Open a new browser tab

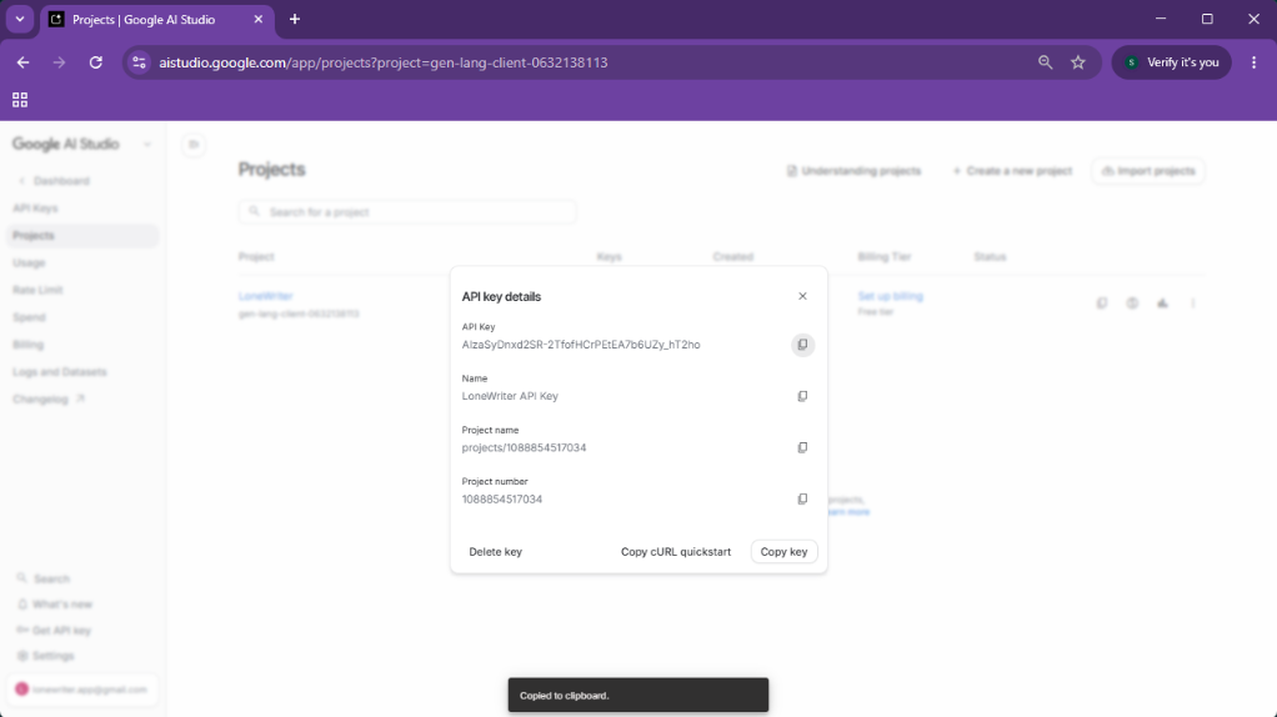click(294, 19)
